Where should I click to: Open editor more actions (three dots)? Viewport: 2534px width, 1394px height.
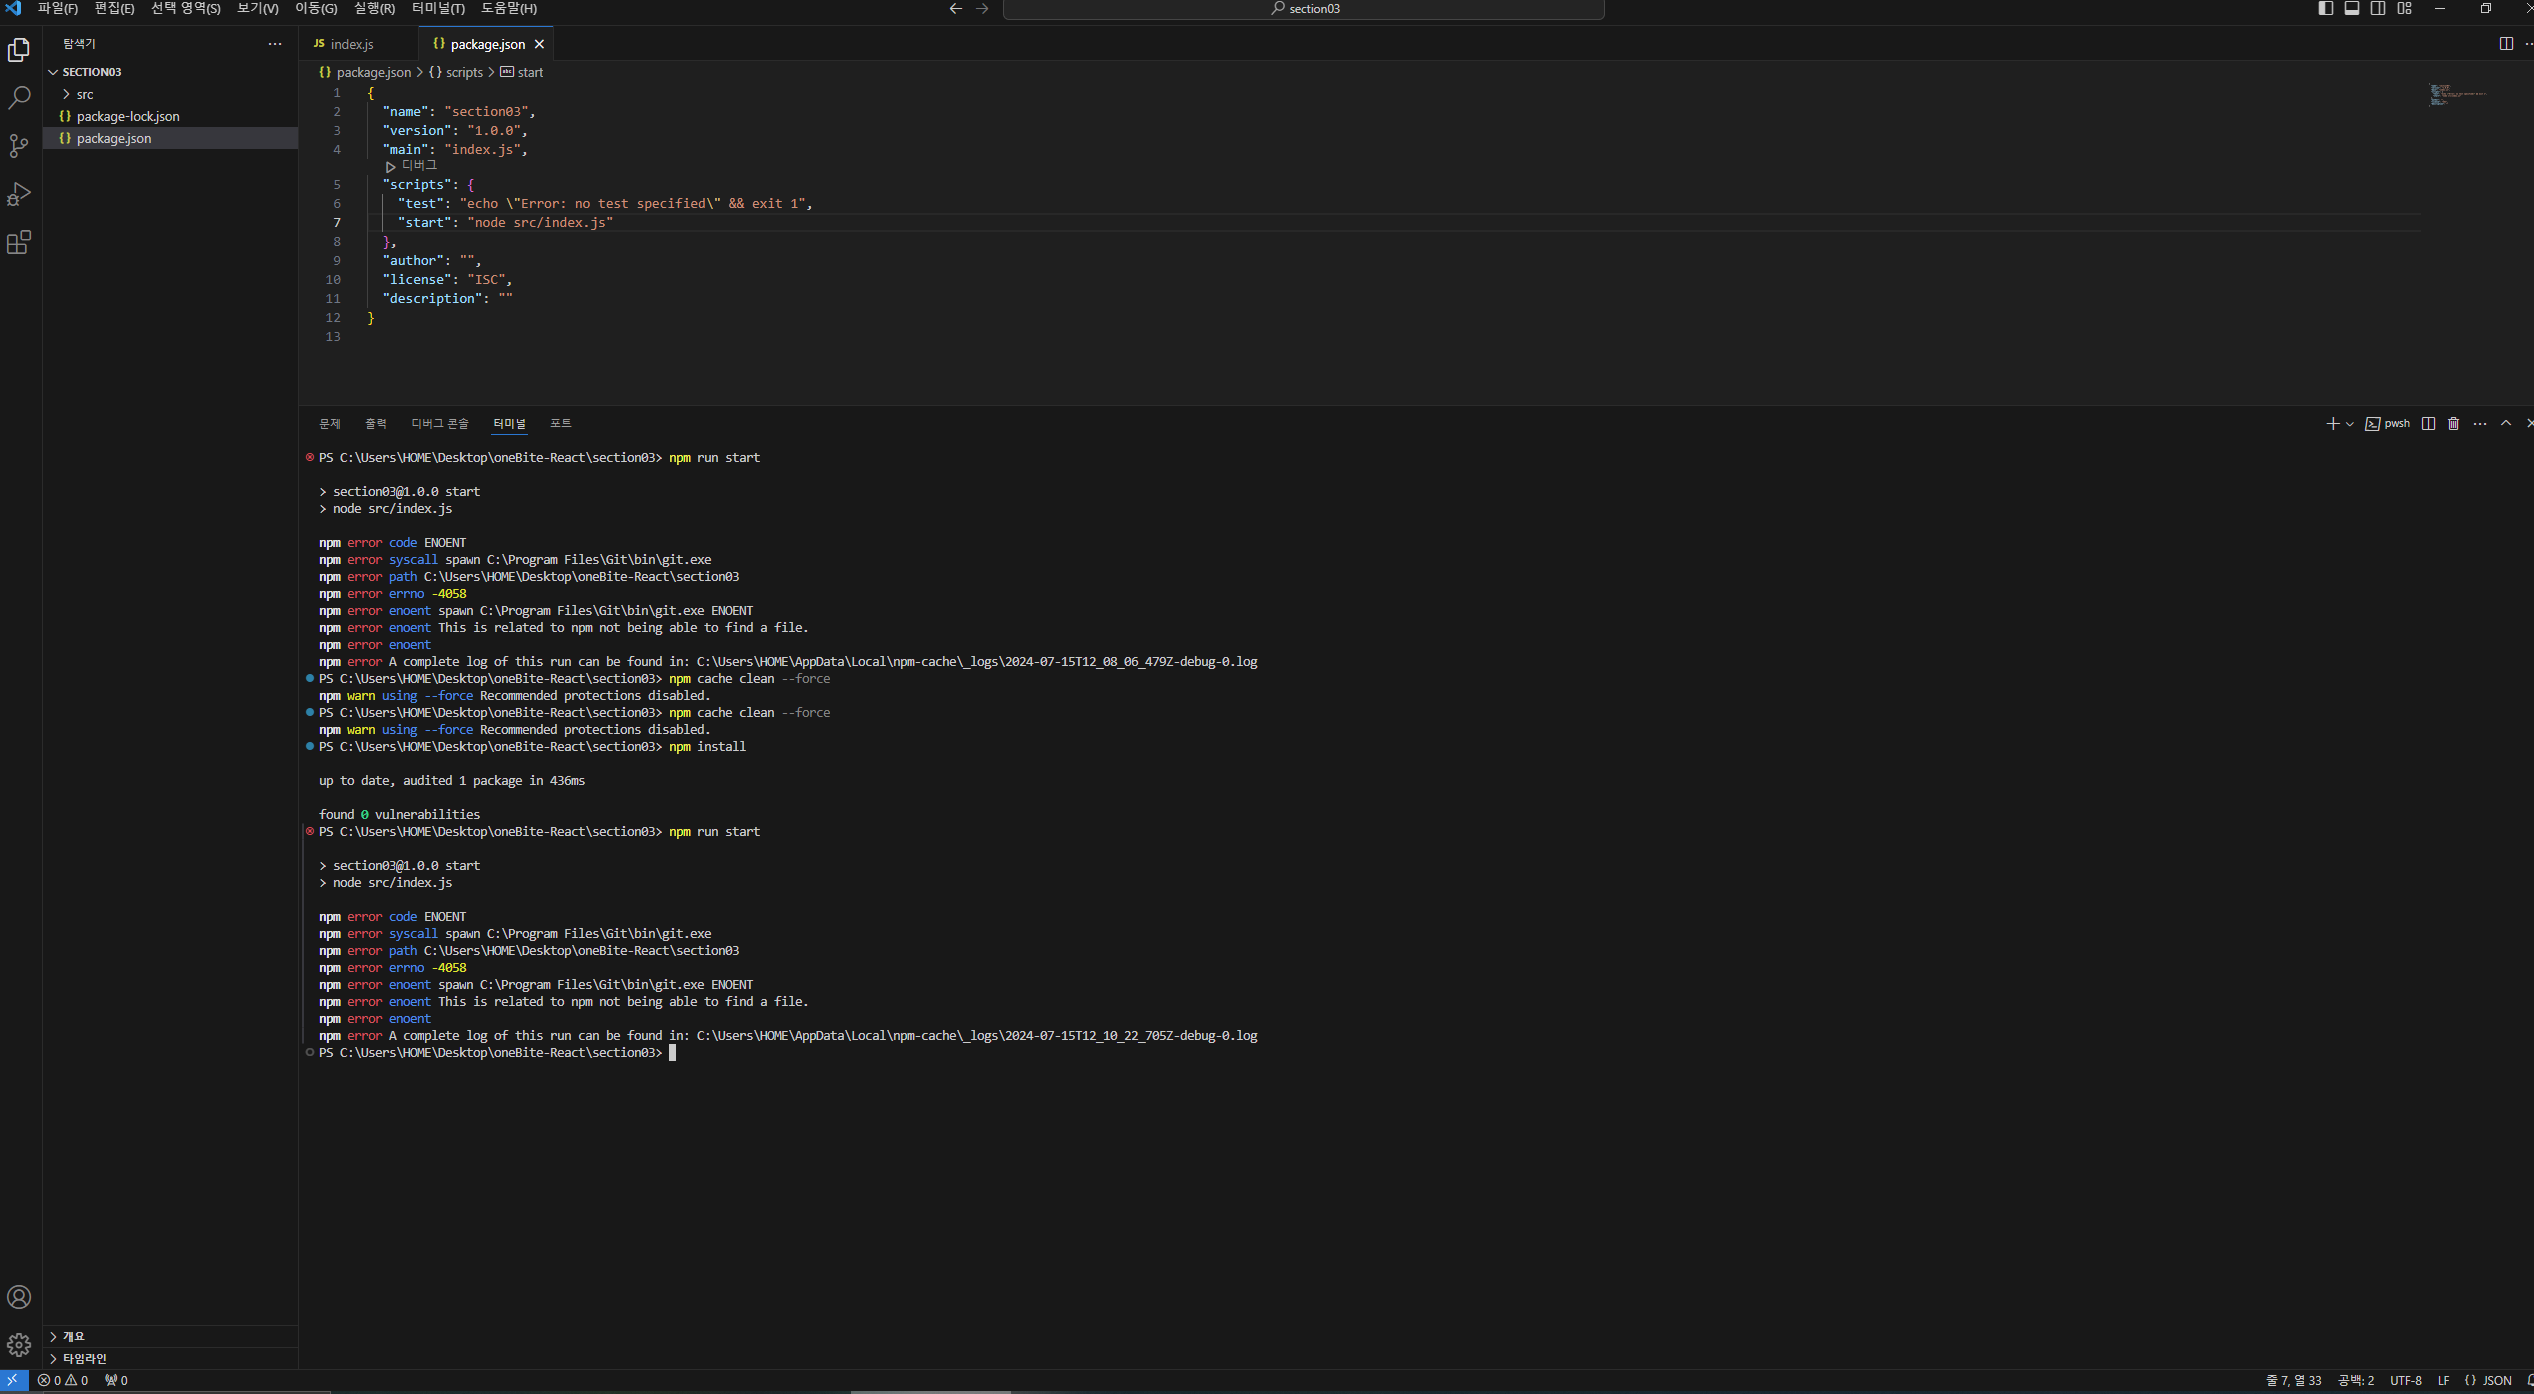point(2529,44)
